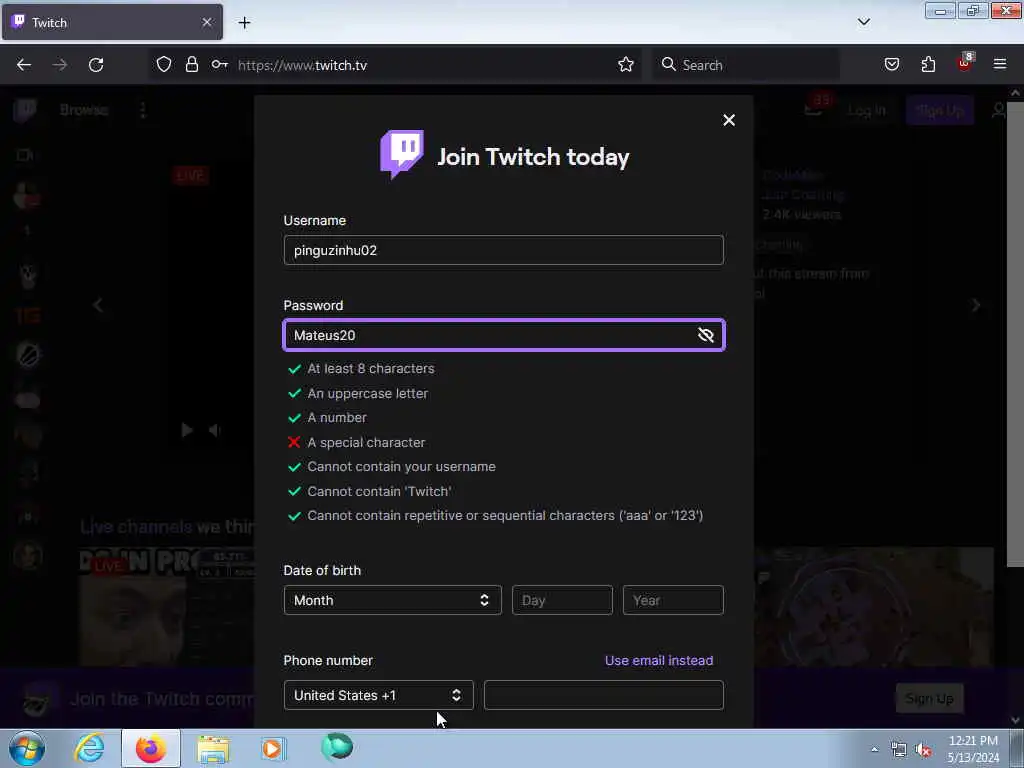Go to previous featured stream arrow
Viewport: 1024px width, 768px height.
click(x=98, y=305)
